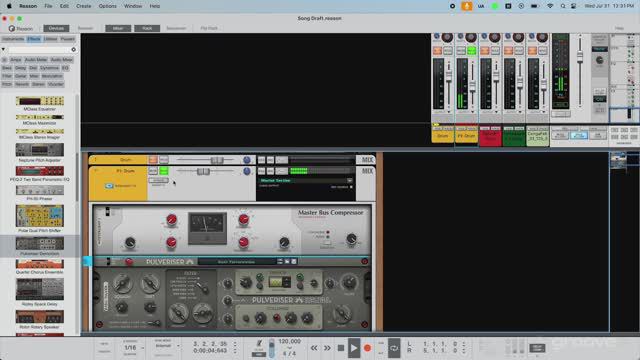
Task: Disable green solo on FV Drum rack channel
Action: click(164, 171)
